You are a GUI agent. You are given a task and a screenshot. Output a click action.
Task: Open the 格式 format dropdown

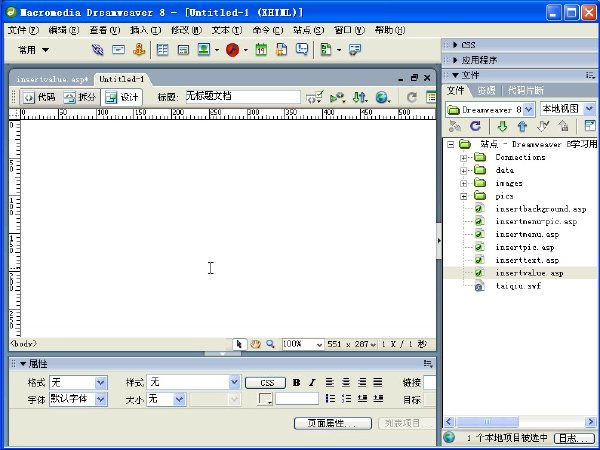click(101, 382)
